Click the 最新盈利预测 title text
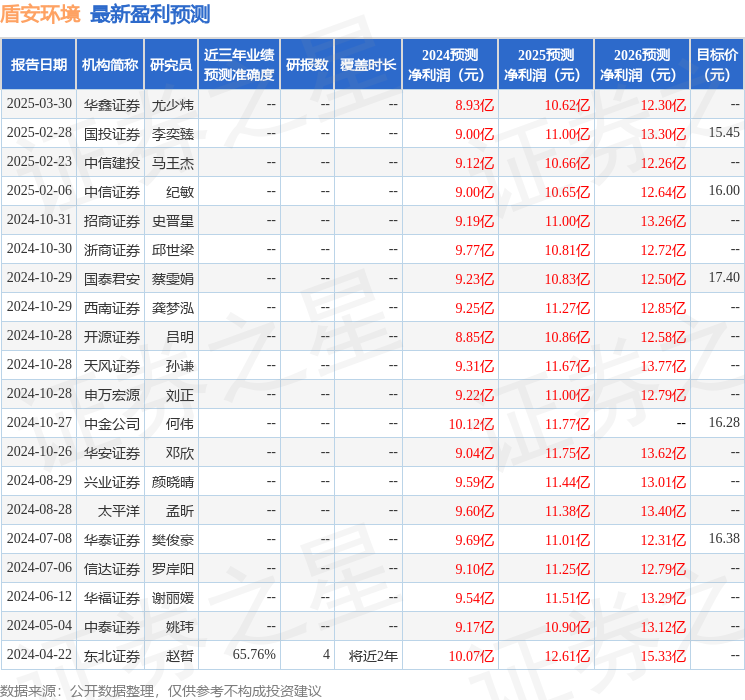 click(x=150, y=14)
